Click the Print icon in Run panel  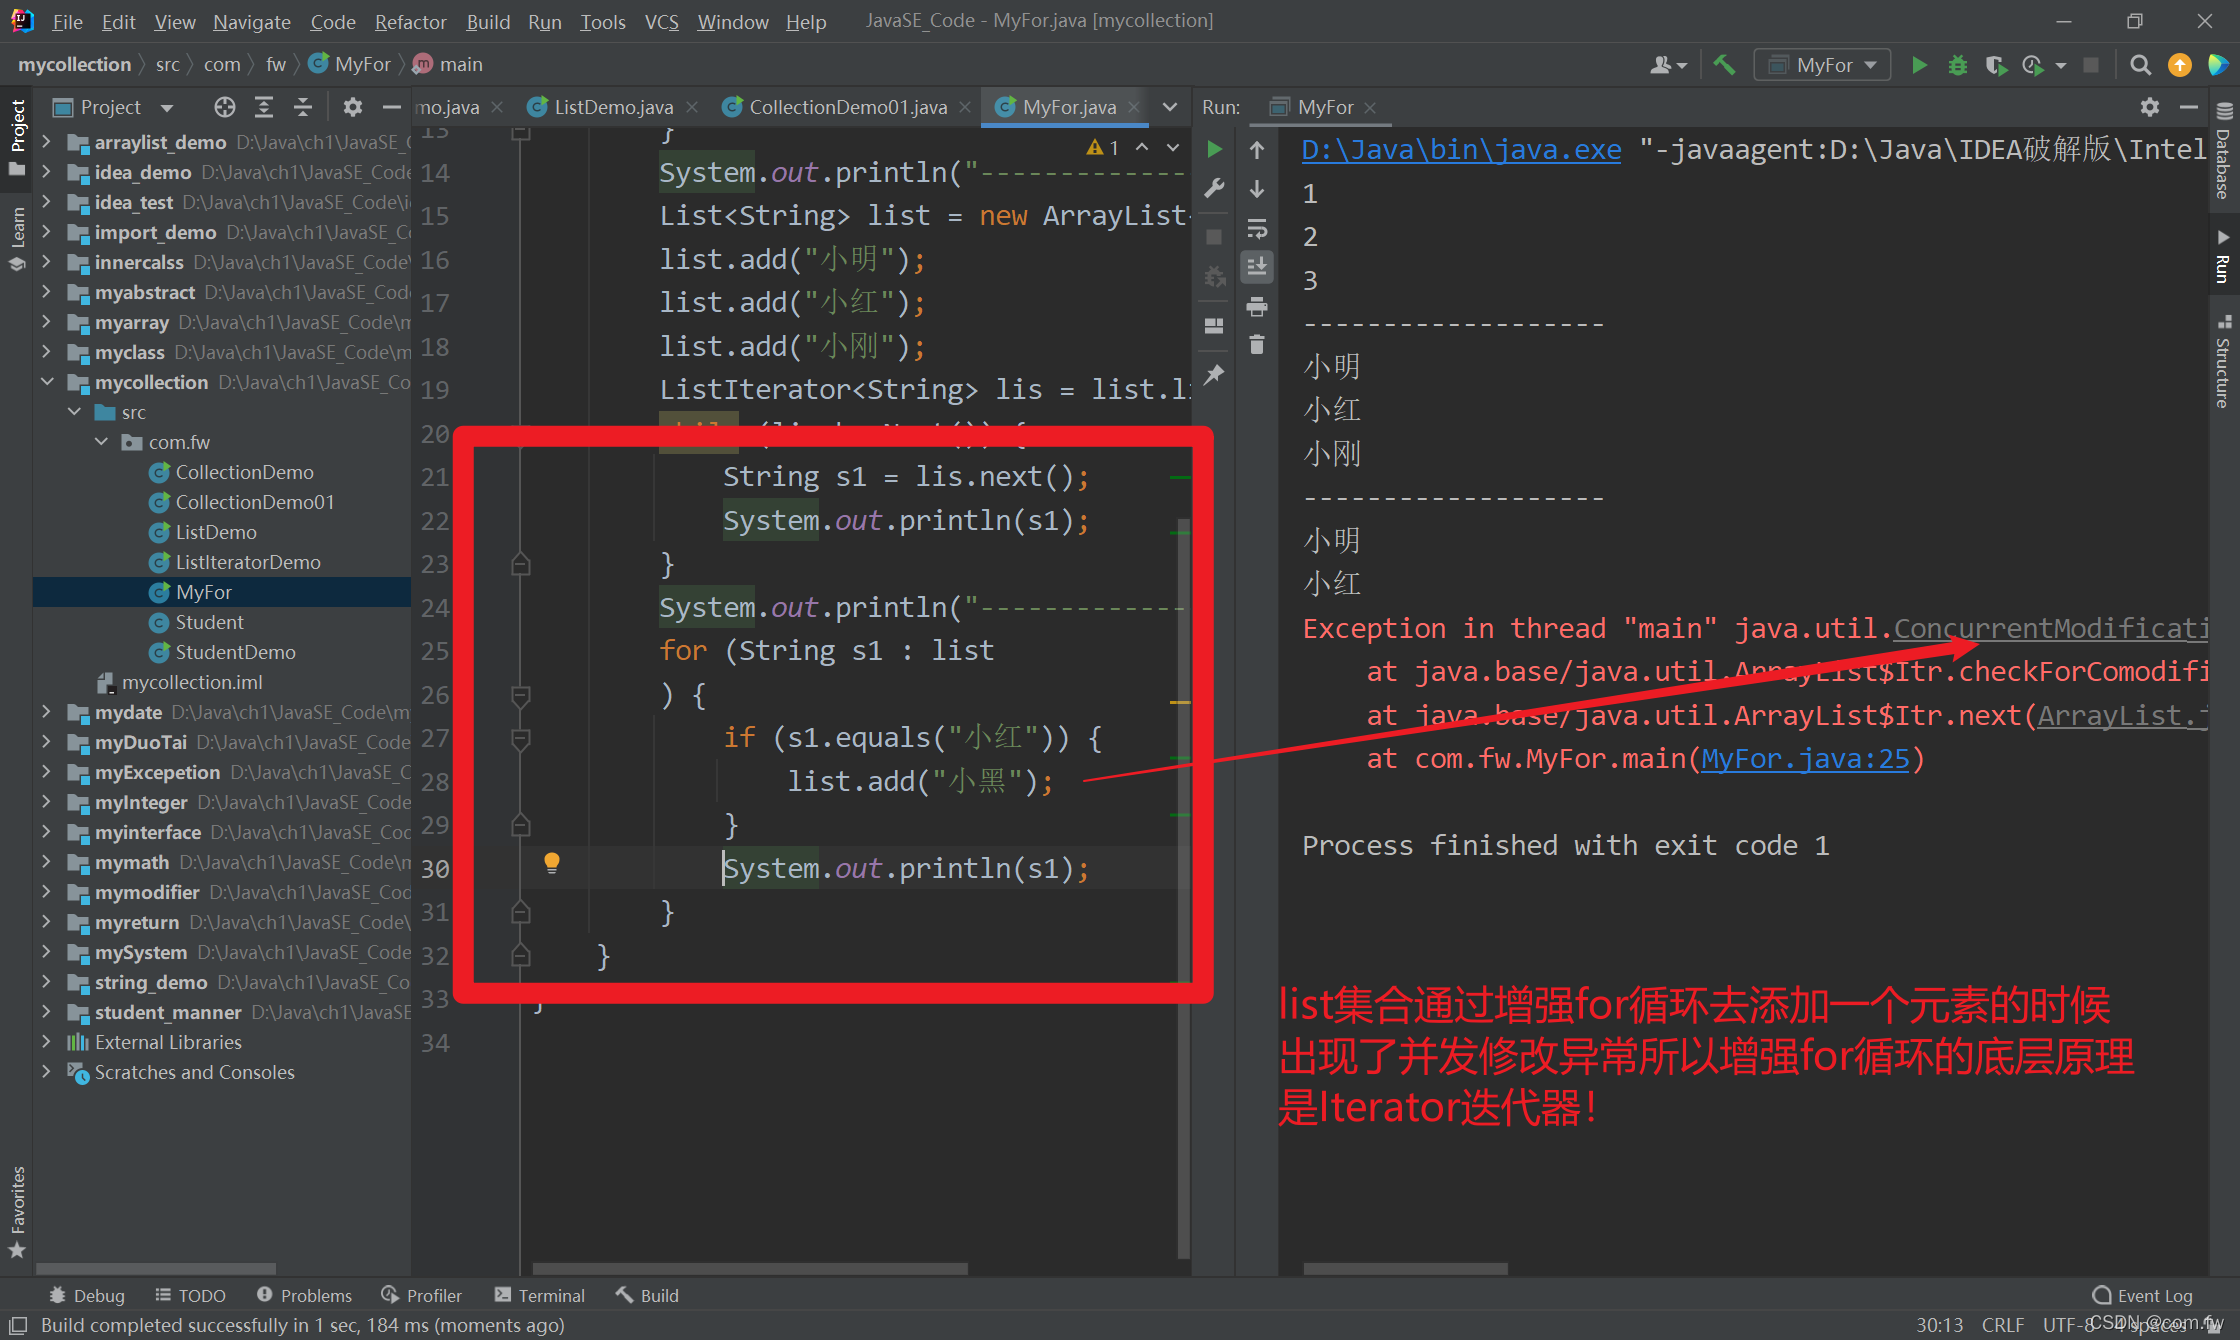tap(1257, 306)
